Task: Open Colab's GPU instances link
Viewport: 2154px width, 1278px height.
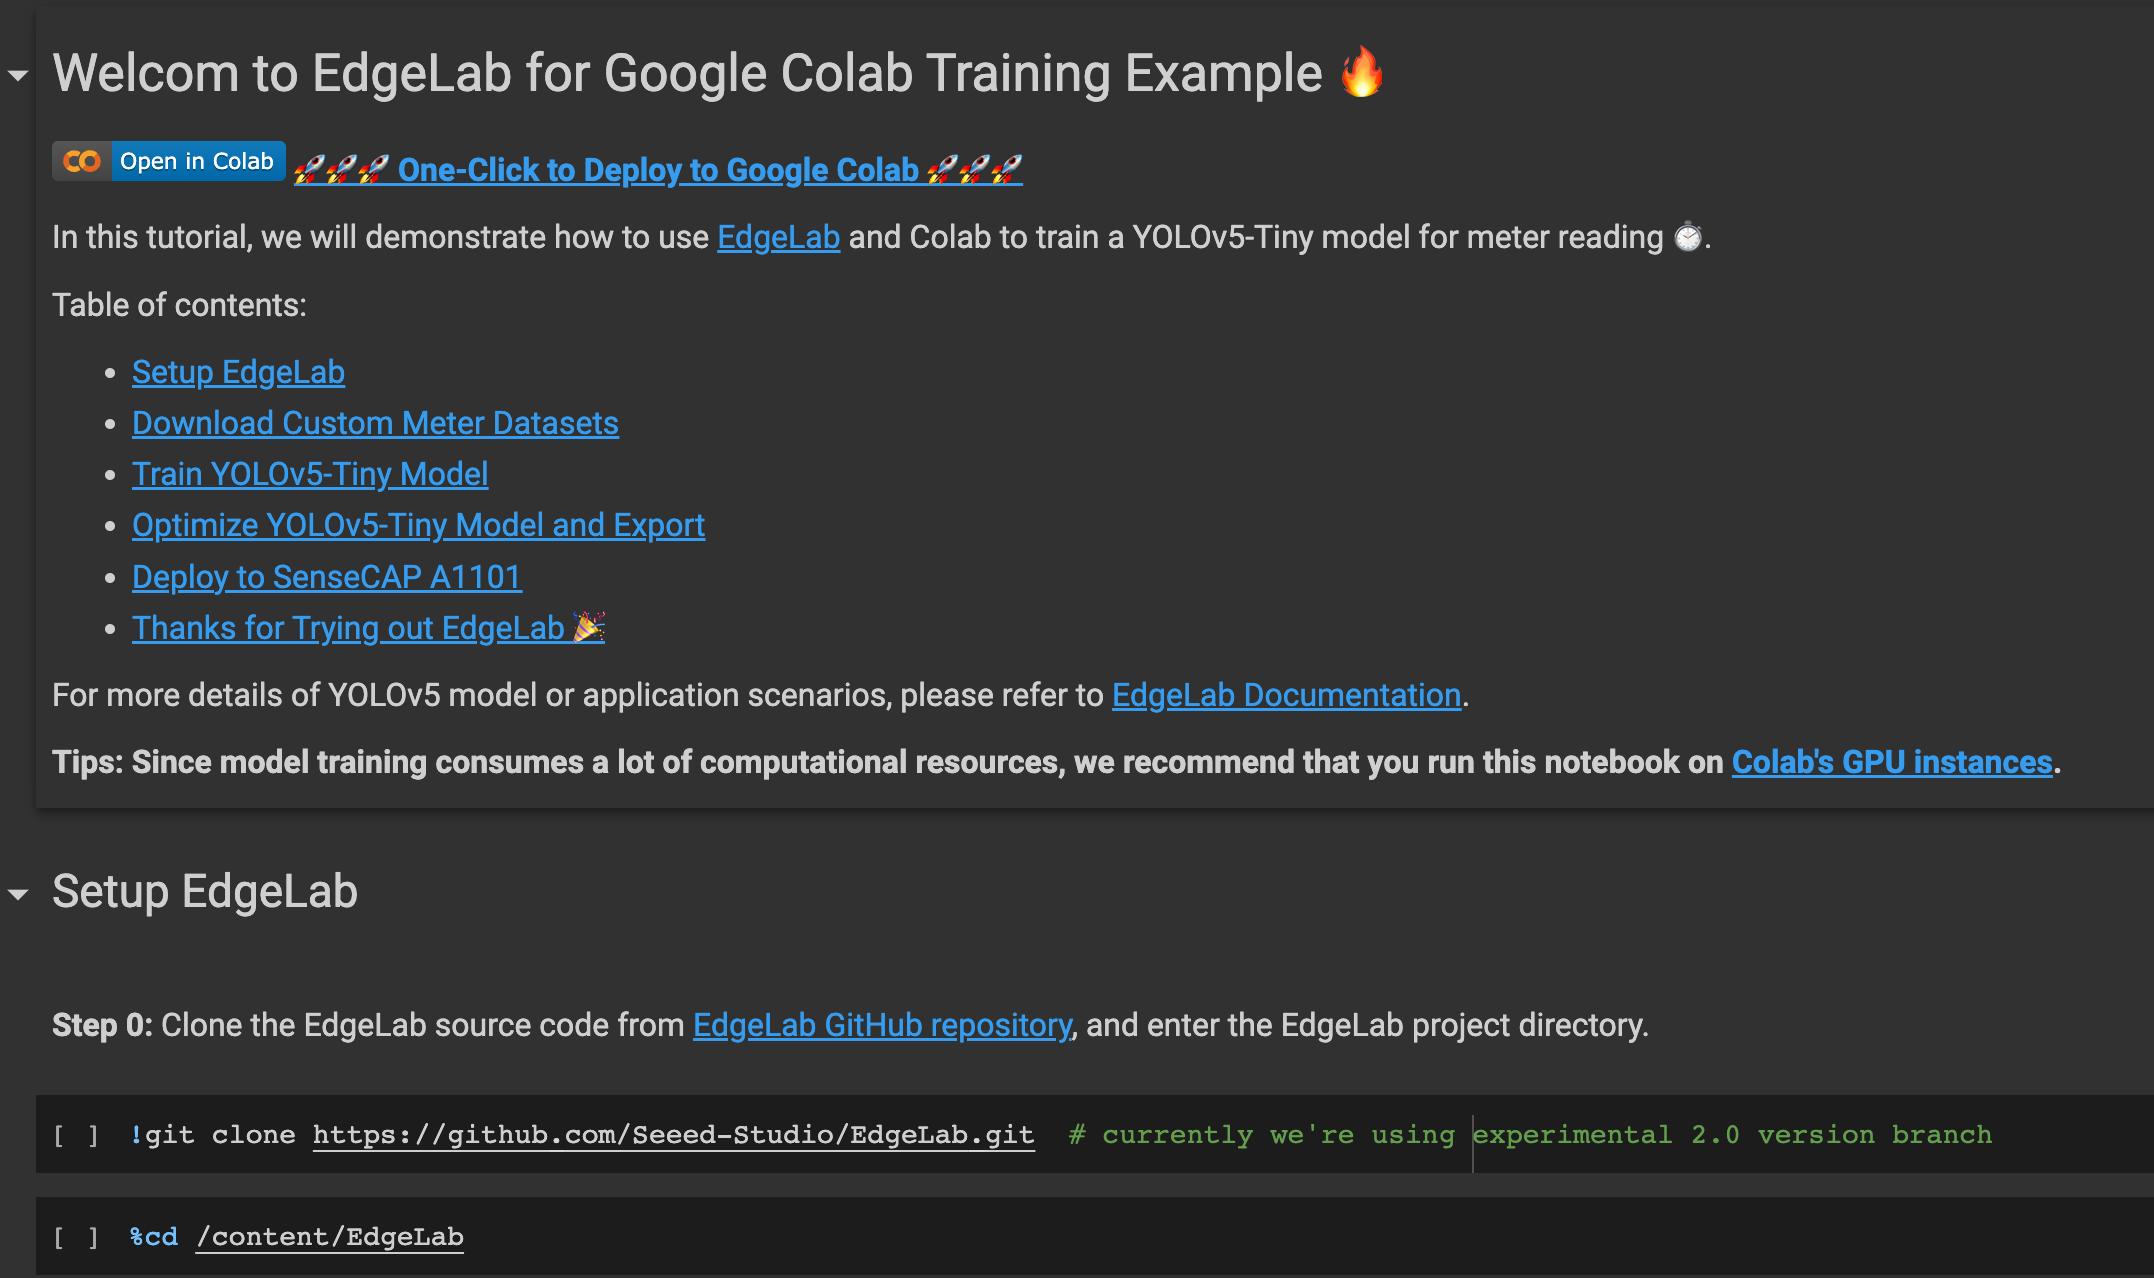Action: pos(1892,762)
